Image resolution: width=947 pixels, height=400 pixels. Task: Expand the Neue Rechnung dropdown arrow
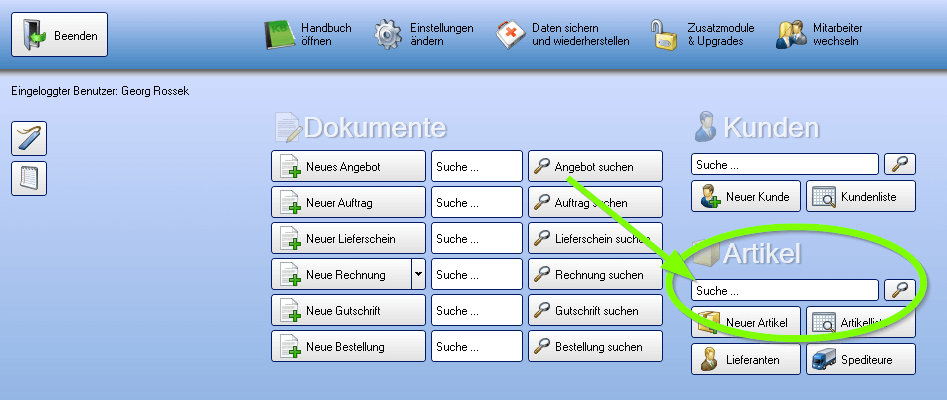(419, 274)
